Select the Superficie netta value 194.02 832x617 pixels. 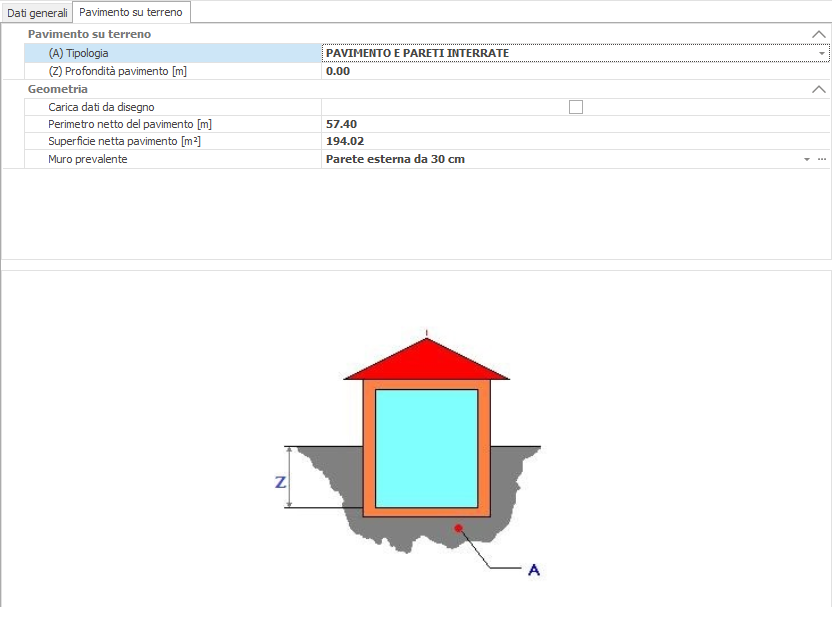coord(344,142)
